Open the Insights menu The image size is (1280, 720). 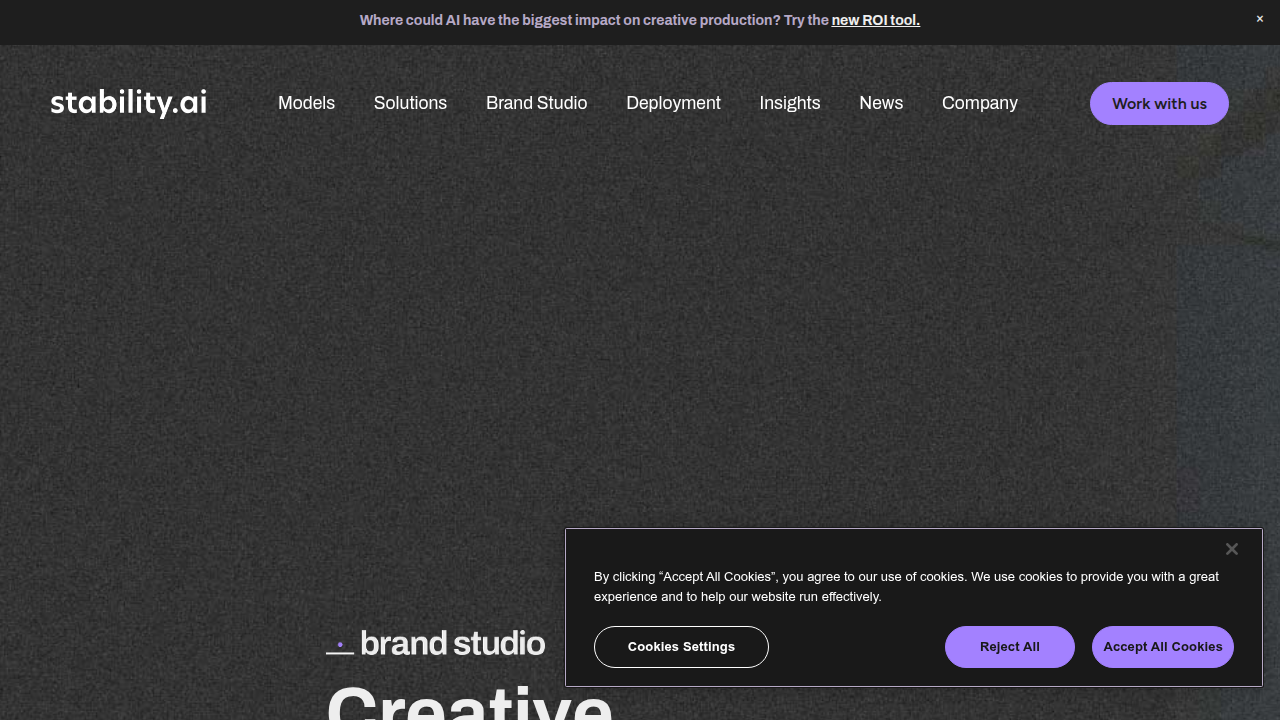790,103
